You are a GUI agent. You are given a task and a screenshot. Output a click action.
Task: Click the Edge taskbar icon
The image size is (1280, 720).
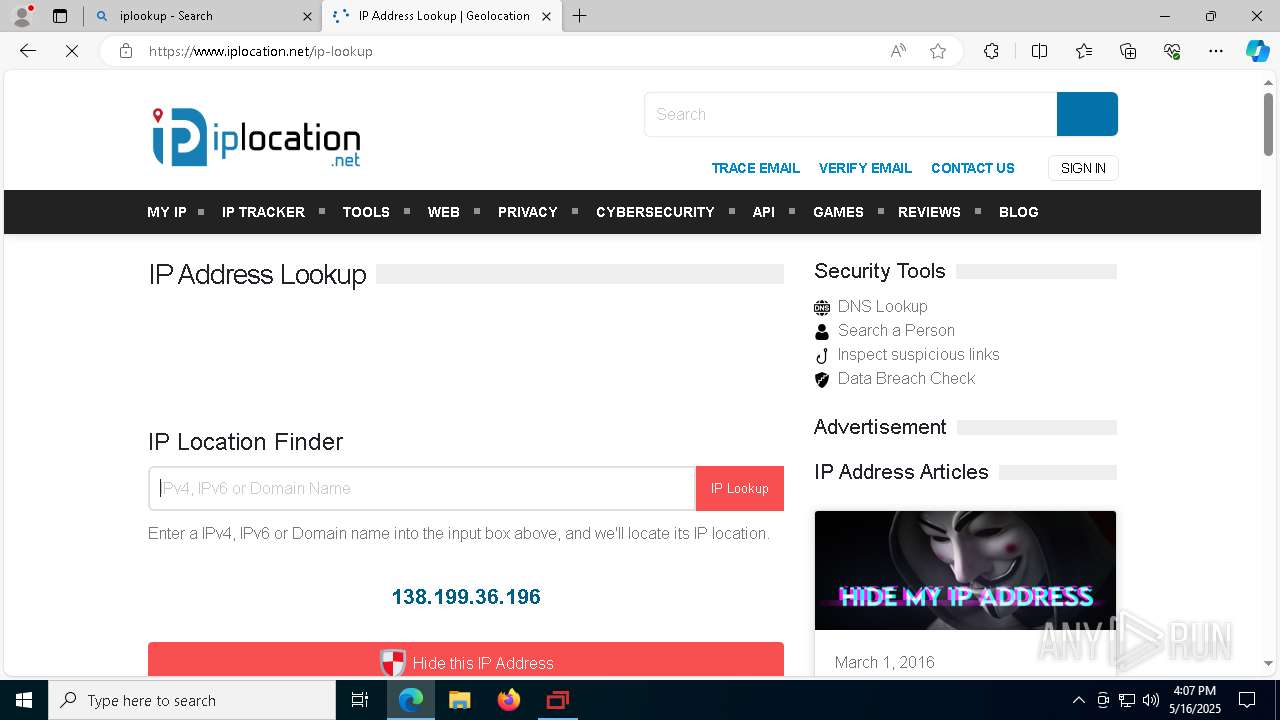point(411,700)
